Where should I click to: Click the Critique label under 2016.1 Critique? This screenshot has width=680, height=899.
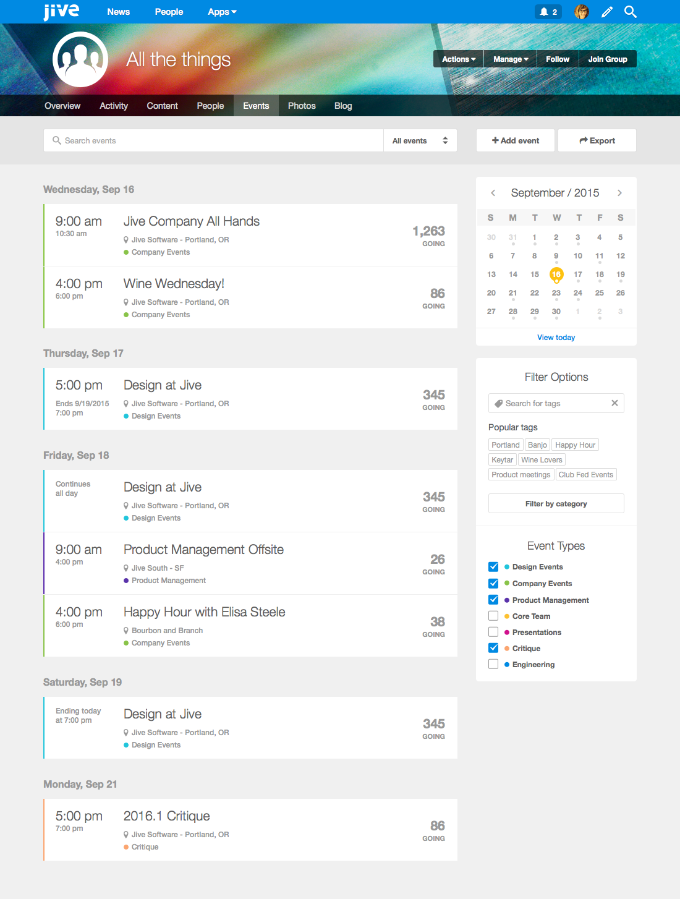click(144, 847)
